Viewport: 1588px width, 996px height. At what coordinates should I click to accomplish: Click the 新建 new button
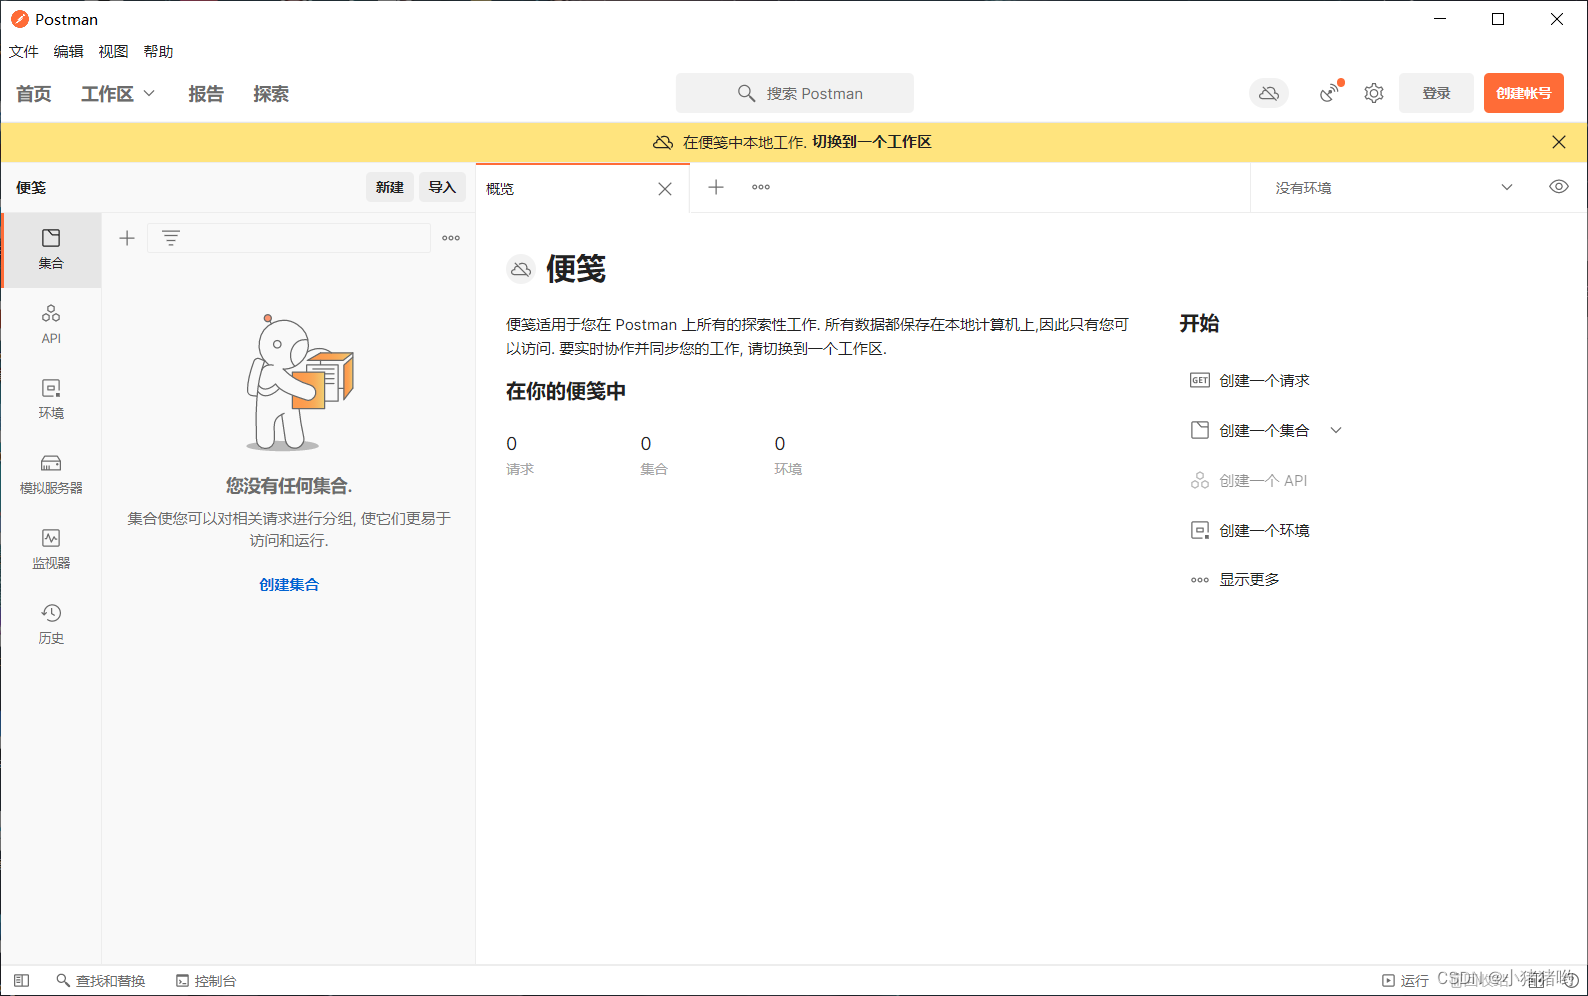click(390, 187)
